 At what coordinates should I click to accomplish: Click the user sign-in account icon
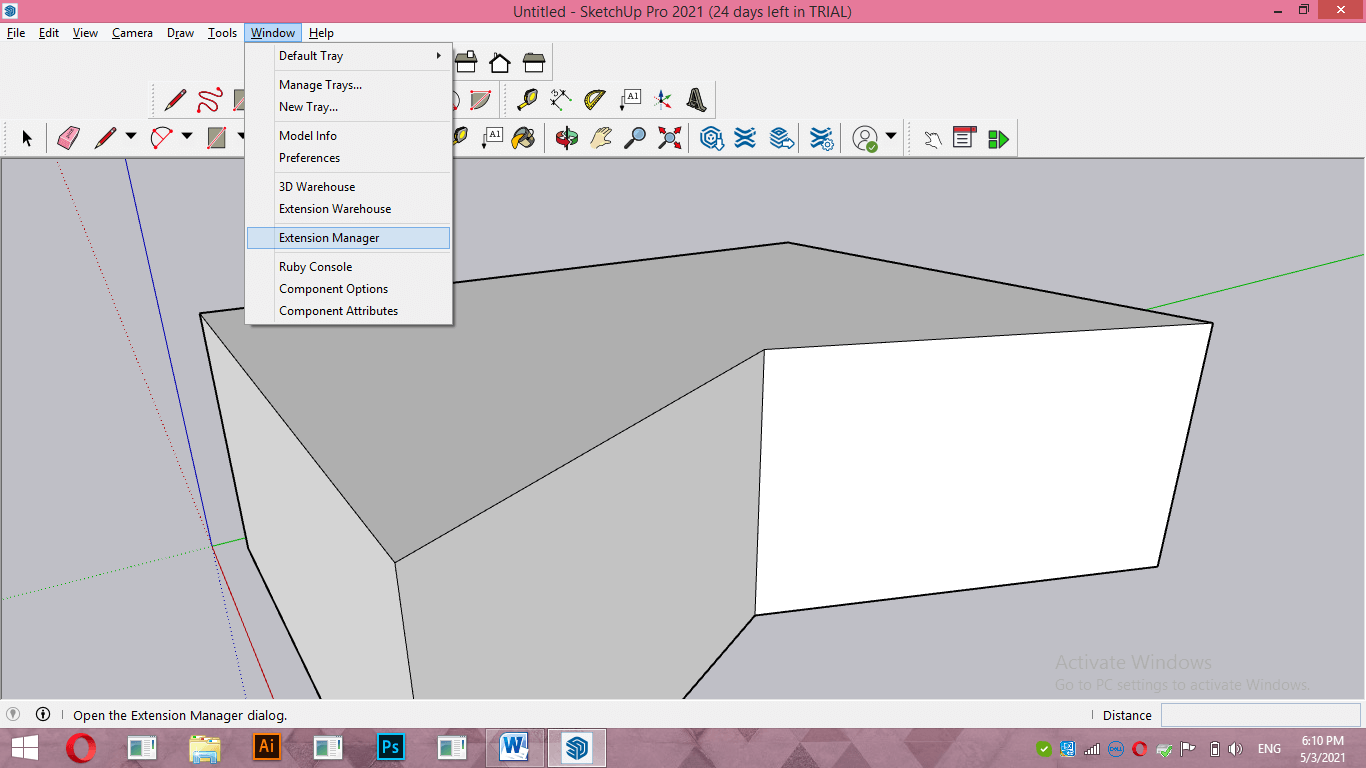point(865,138)
